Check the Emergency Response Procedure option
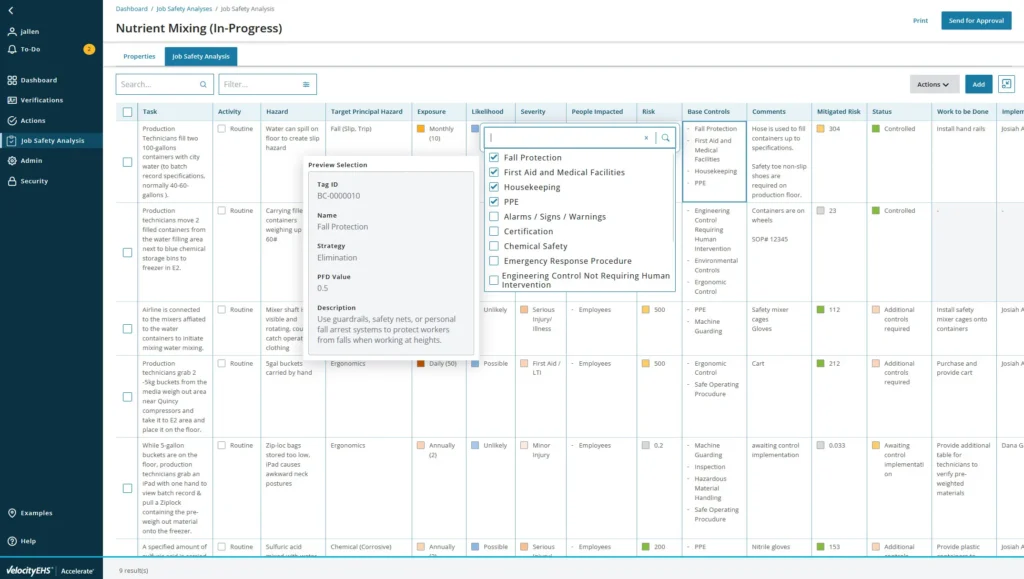 [494, 261]
